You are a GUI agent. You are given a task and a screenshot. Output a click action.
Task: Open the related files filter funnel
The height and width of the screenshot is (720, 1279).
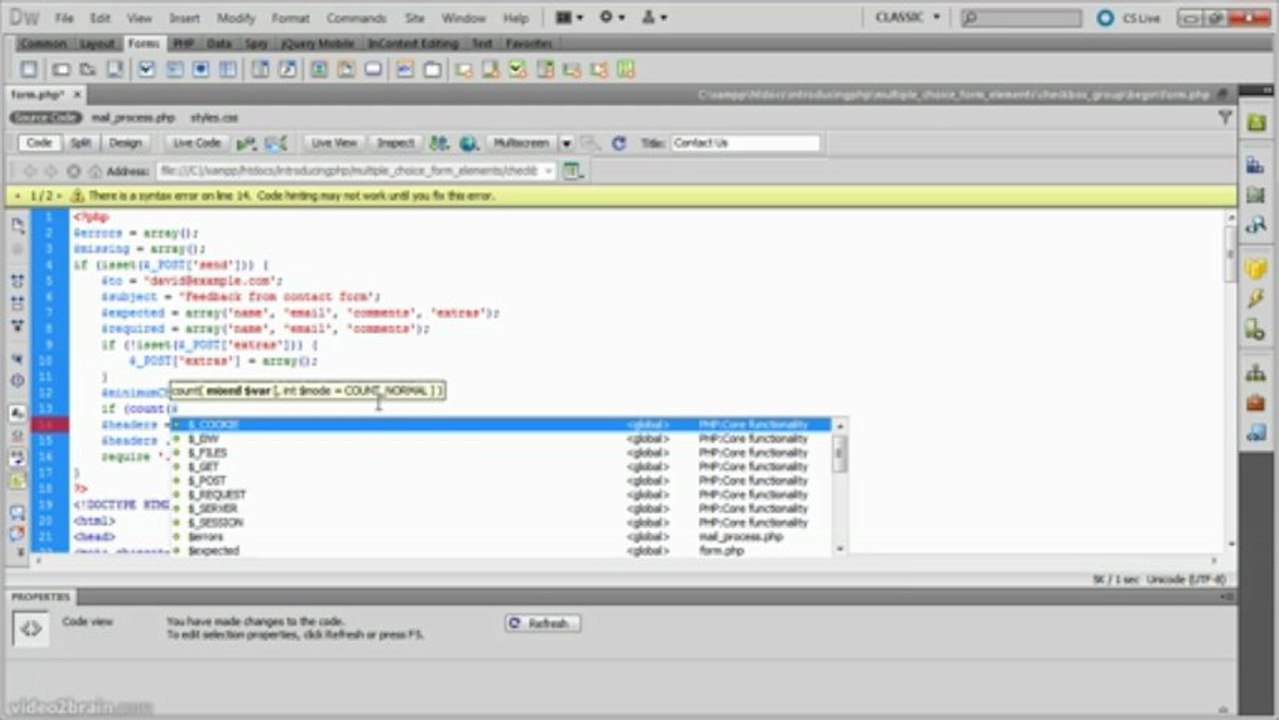coord(1225,118)
